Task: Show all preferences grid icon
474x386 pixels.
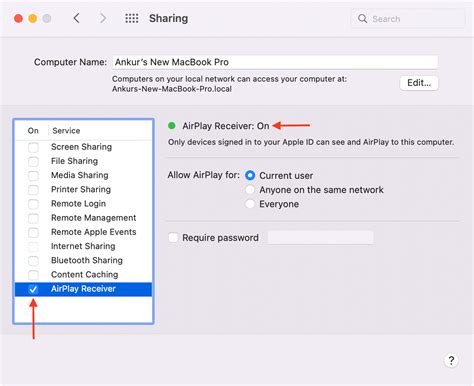Action: click(x=132, y=18)
